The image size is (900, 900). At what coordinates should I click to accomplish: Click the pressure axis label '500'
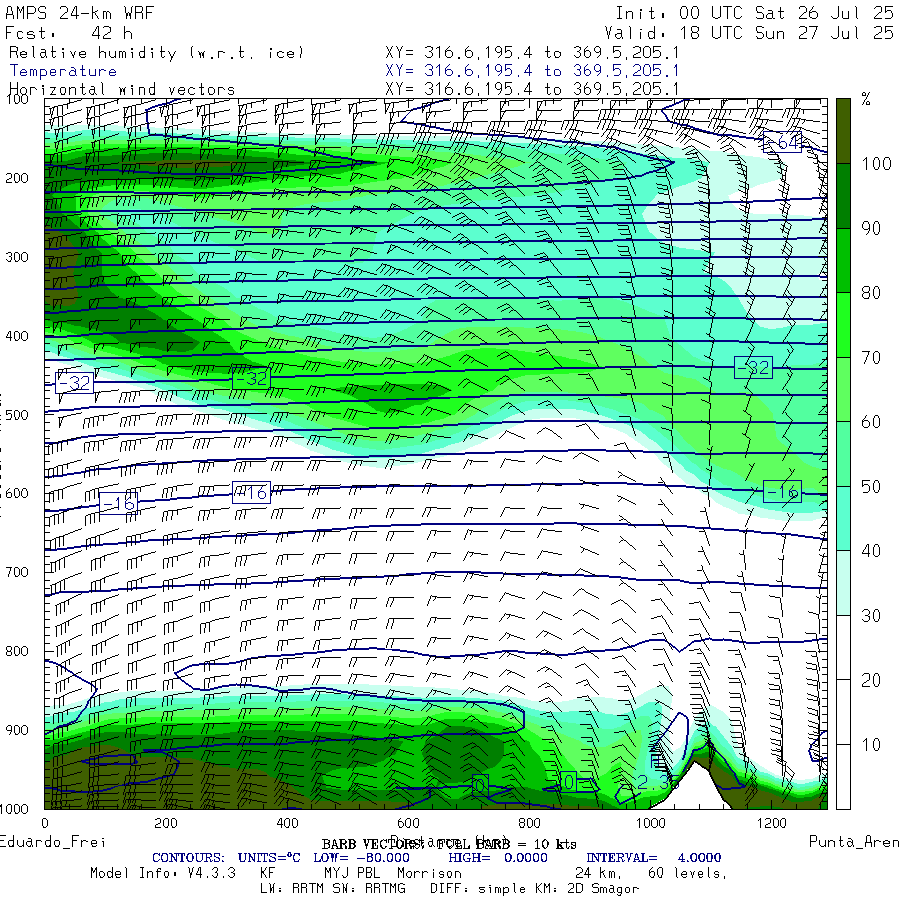17,415
